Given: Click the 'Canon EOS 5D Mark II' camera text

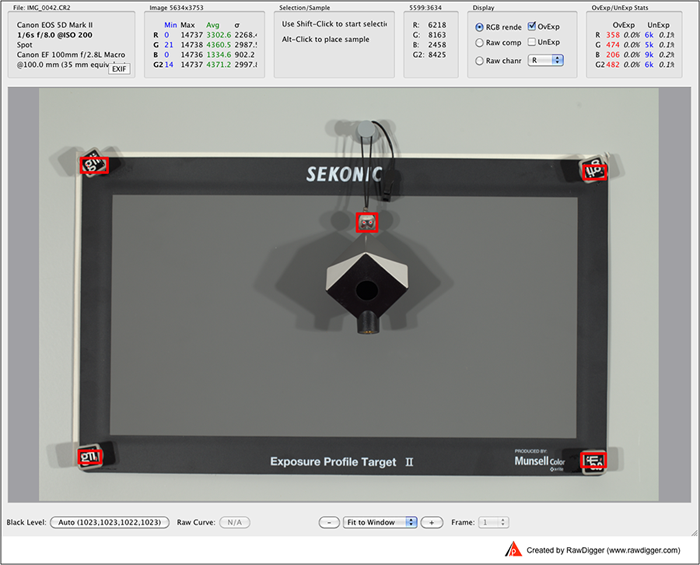Looking at the screenshot, I should (55, 25).
